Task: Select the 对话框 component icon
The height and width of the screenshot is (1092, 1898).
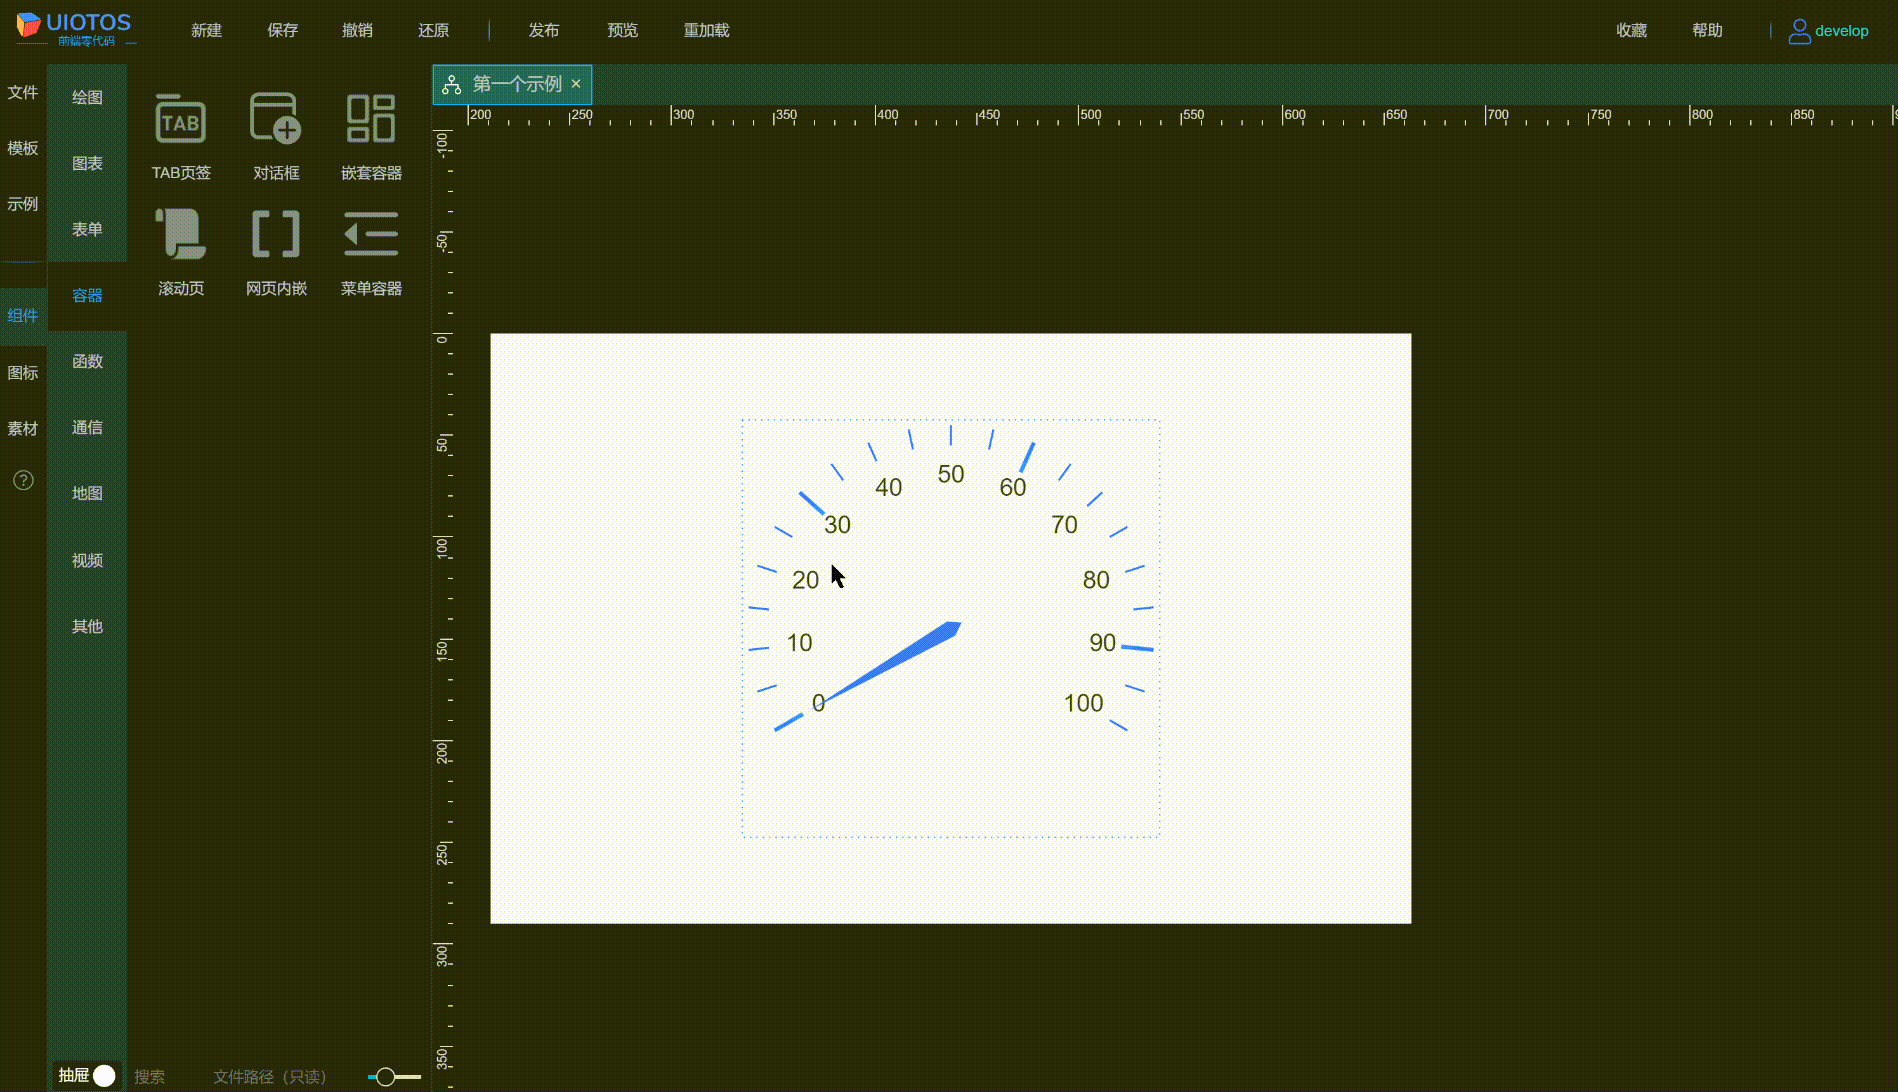Action: [x=275, y=122]
